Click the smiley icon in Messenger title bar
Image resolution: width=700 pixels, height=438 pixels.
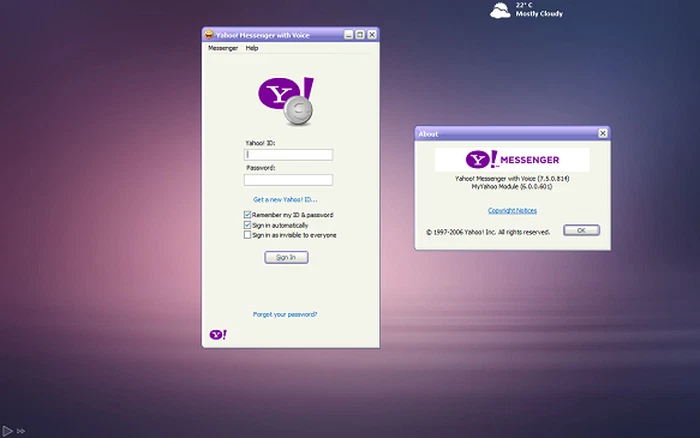[208, 34]
